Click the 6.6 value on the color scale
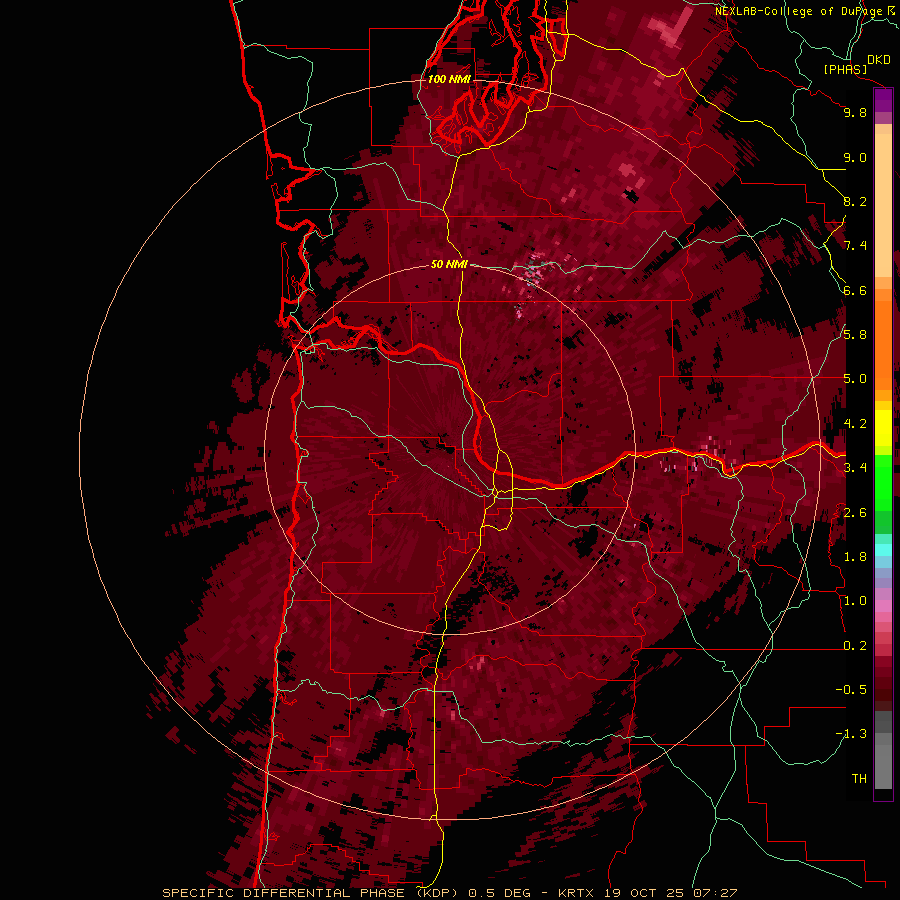Screen dimensions: 900x900 click(x=855, y=290)
